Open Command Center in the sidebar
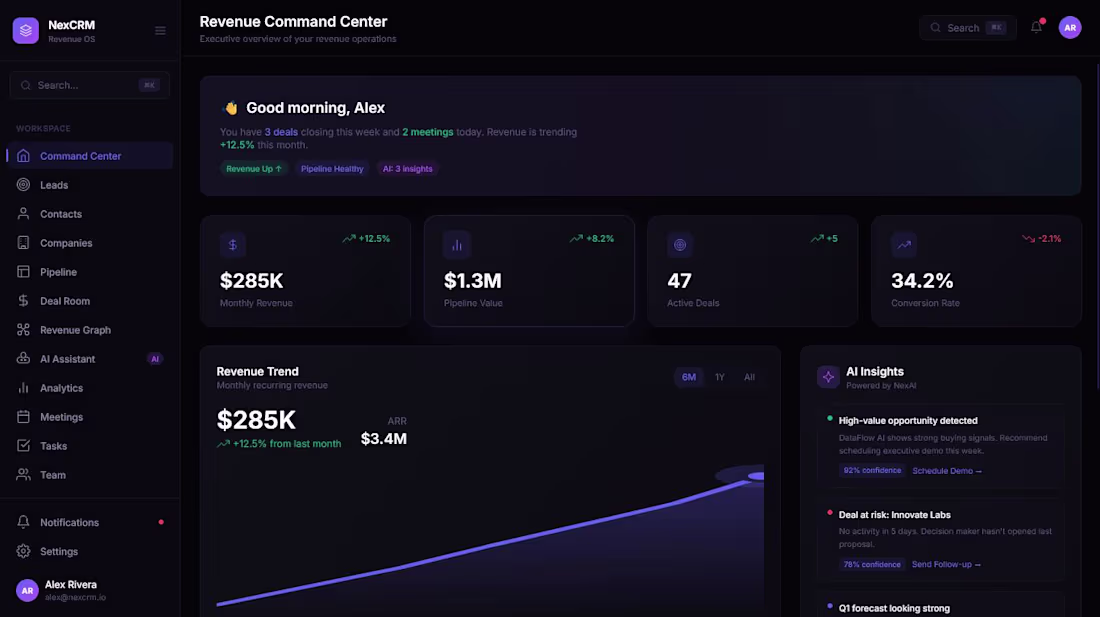The height and width of the screenshot is (617, 1100). [90, 156]
